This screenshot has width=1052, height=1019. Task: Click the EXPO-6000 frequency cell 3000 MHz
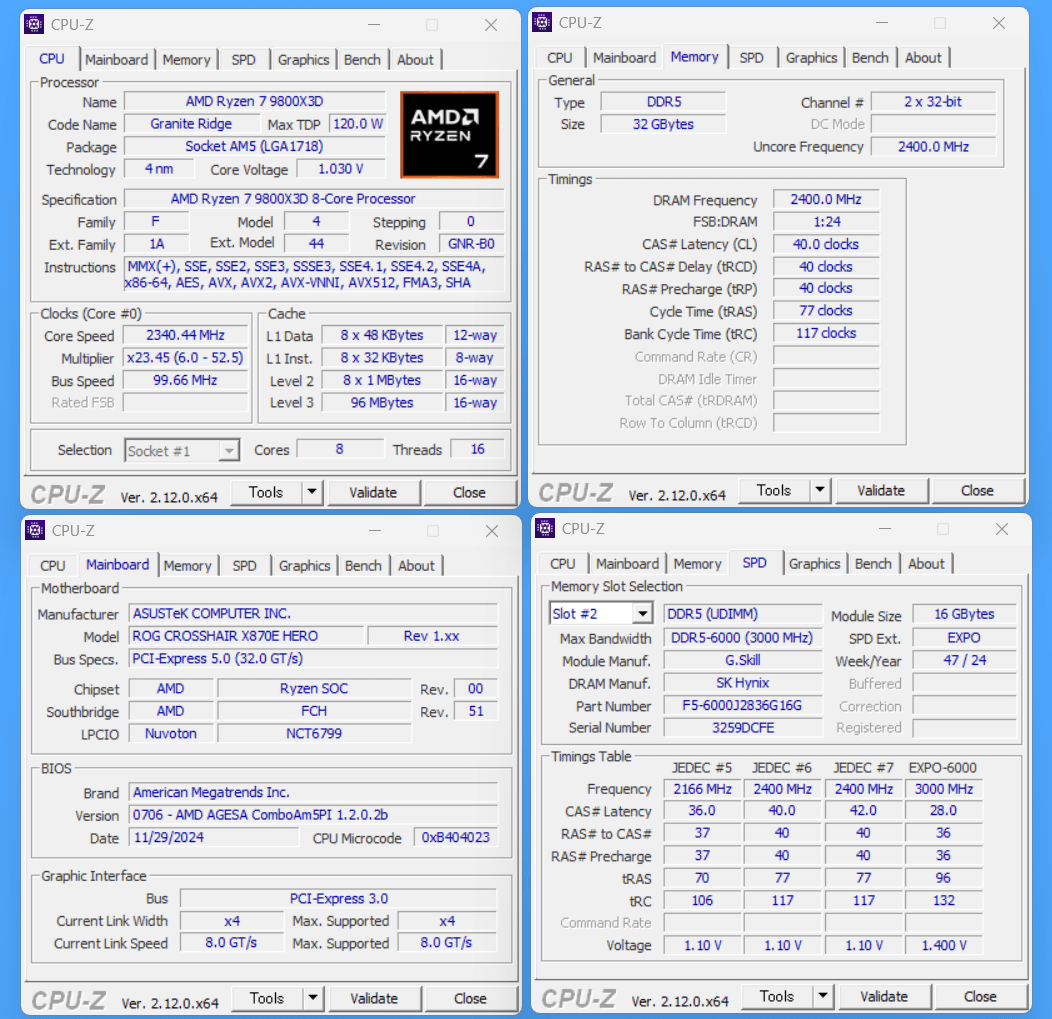click(x=944, y=789)
